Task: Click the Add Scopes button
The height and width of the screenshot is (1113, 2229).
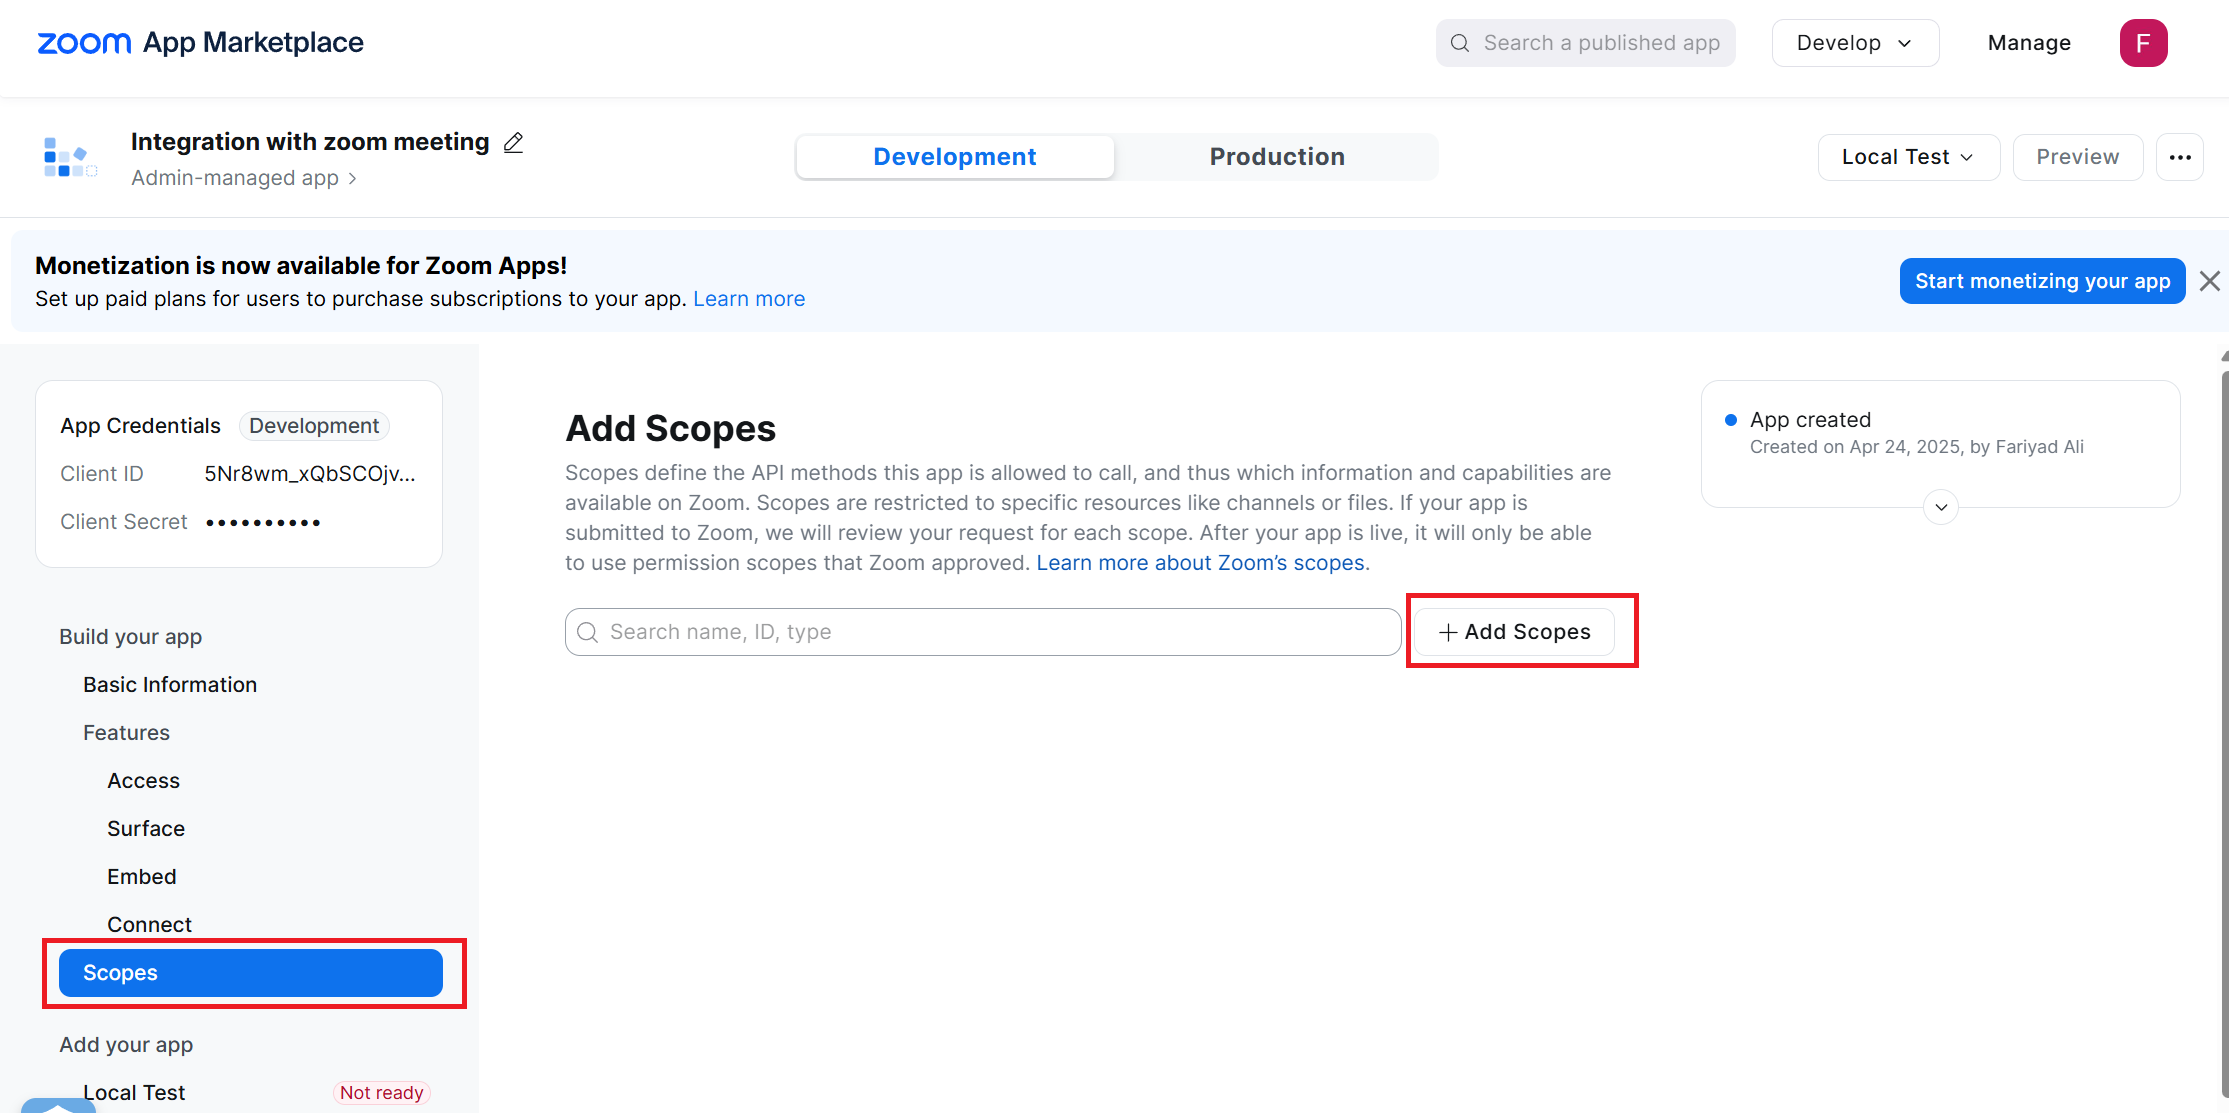Action: (1514, 632)
